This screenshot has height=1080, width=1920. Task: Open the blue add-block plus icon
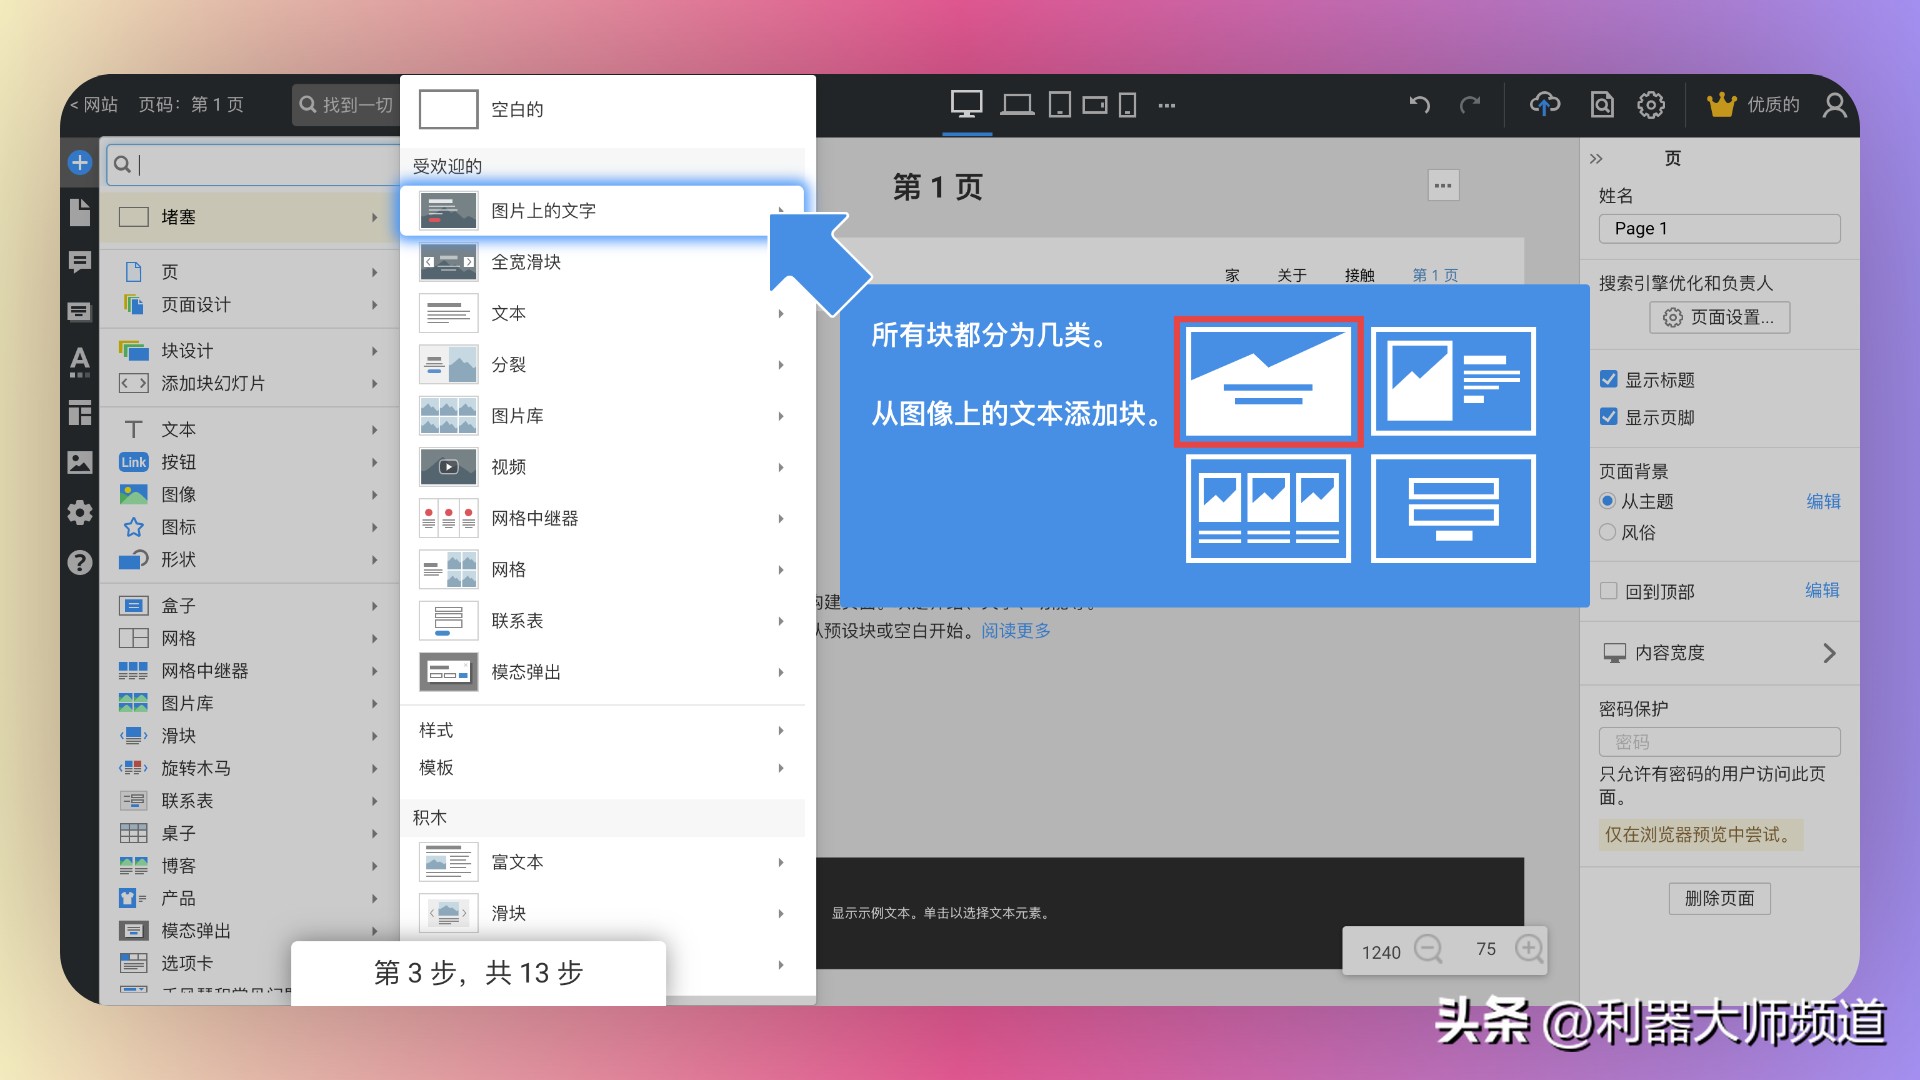(x=79, y=161)
